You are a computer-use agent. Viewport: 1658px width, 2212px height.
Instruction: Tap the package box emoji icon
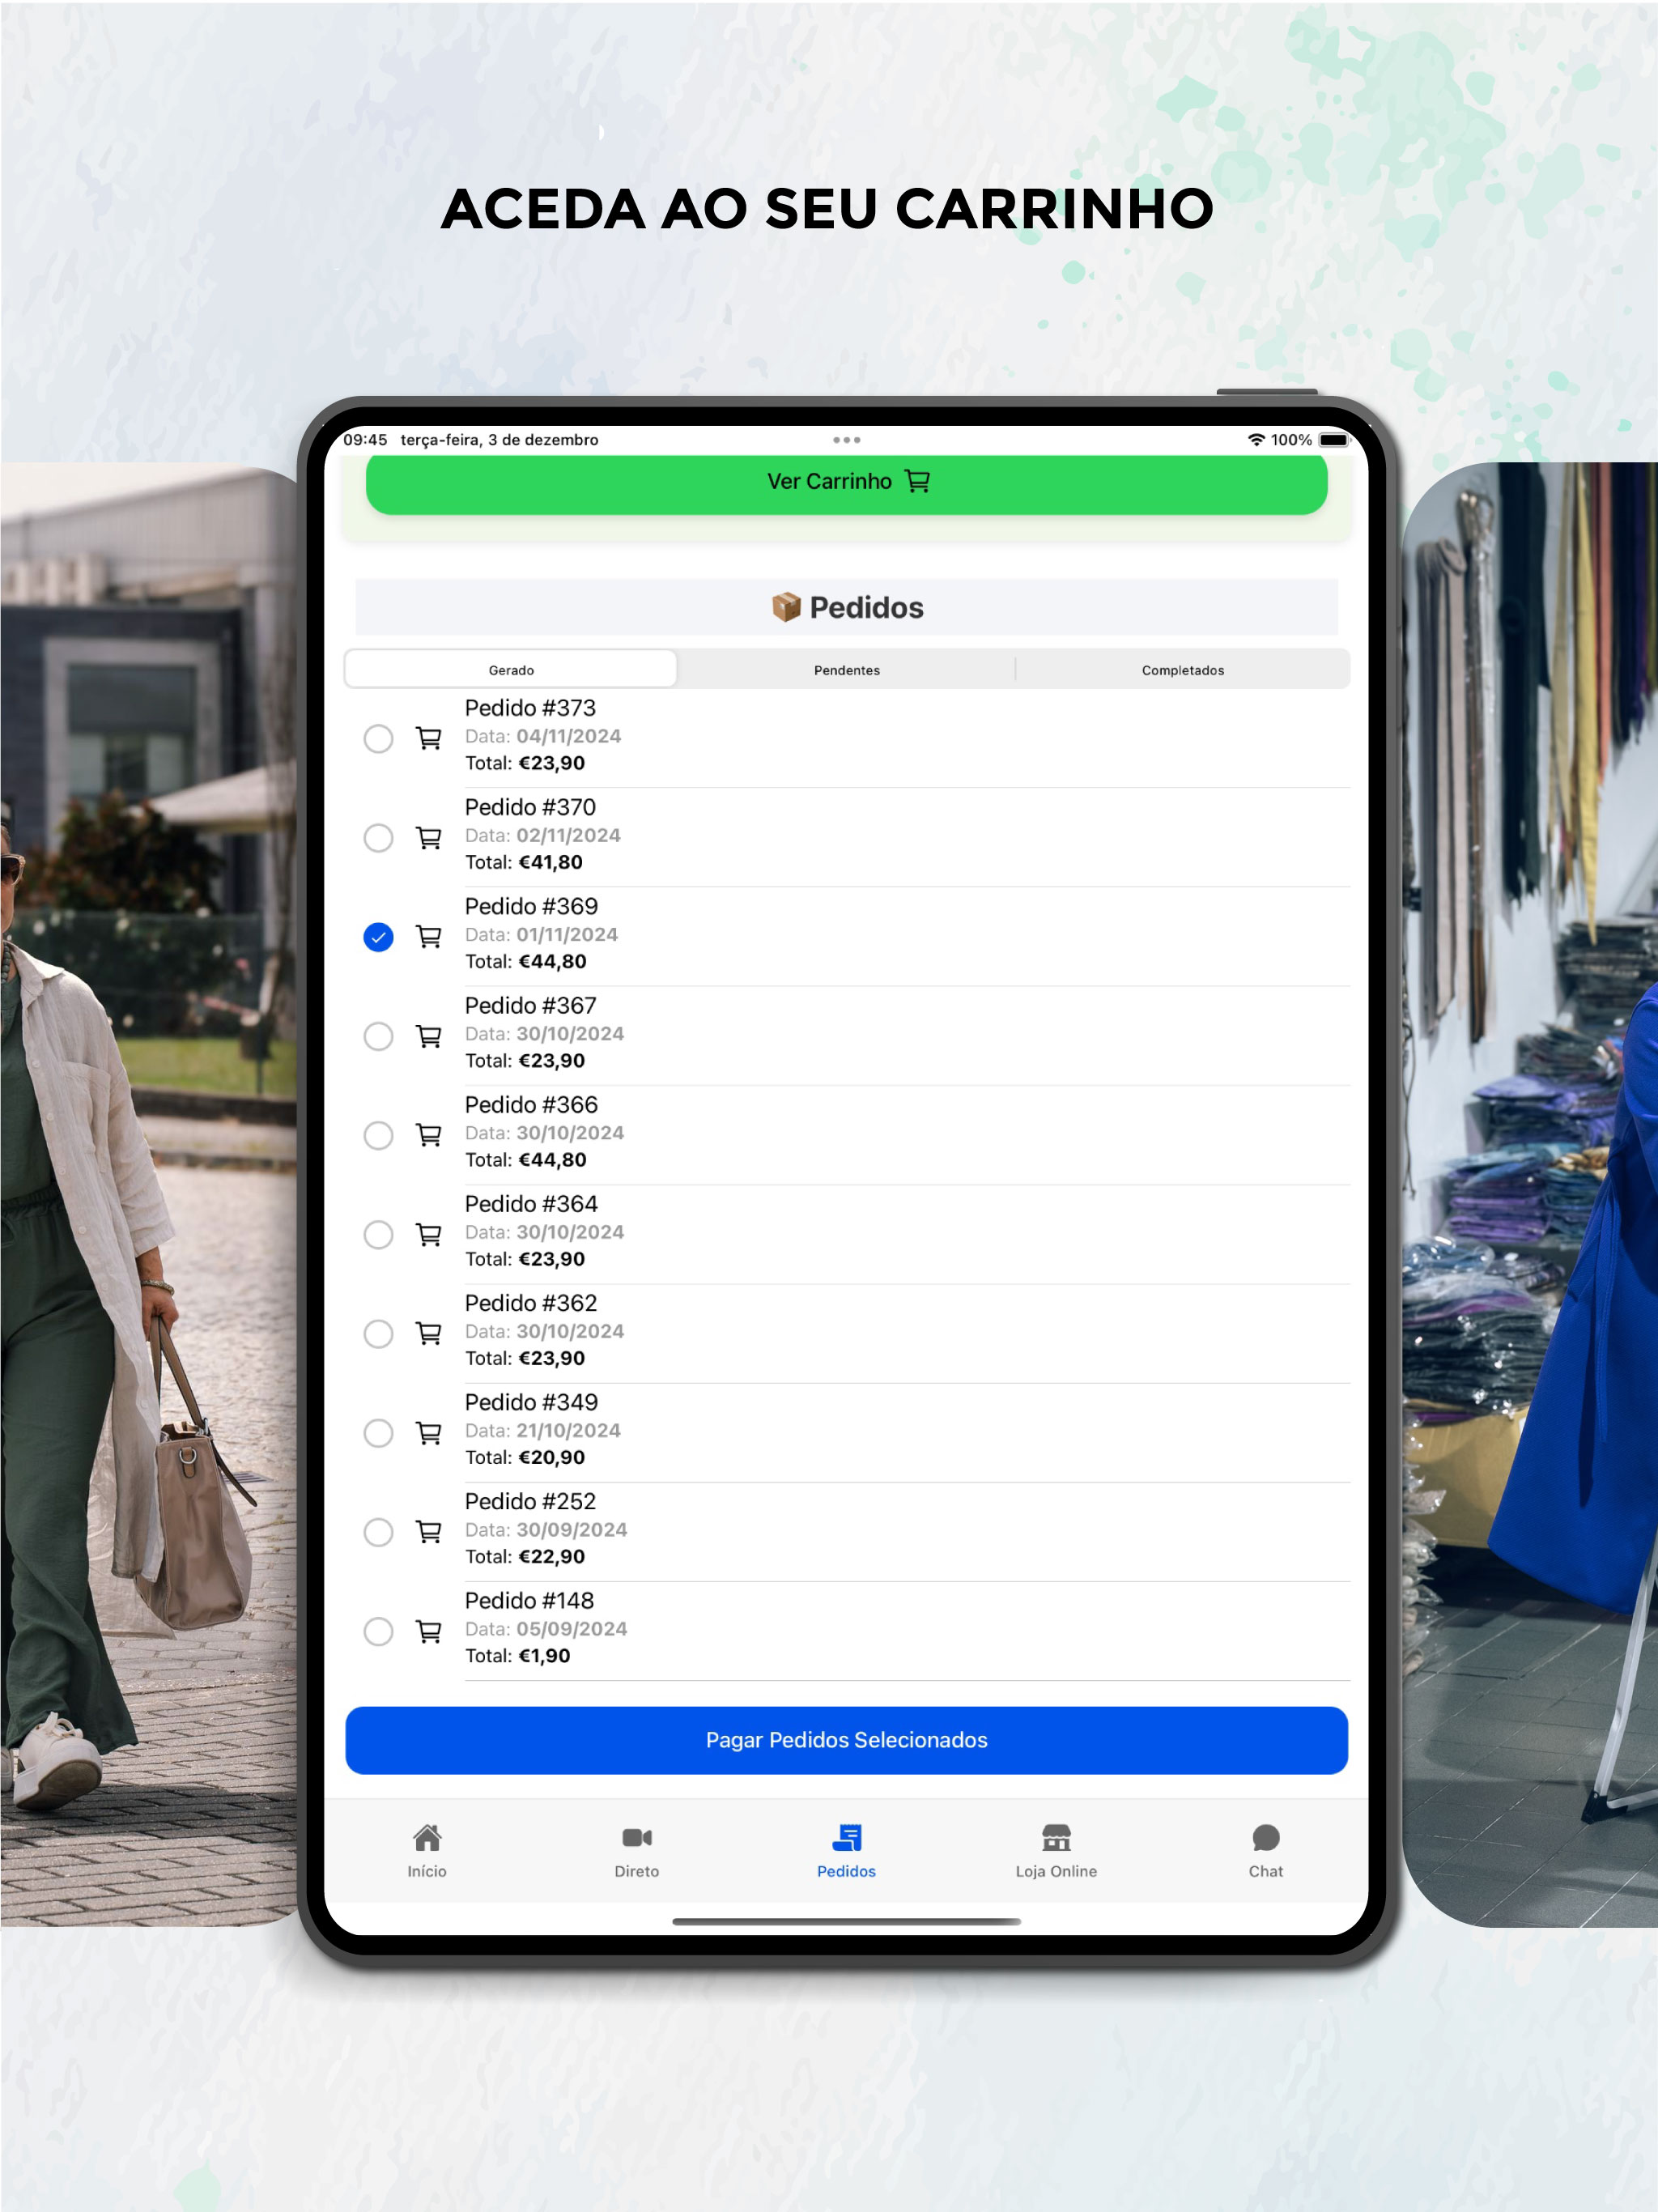click(786, 607)
